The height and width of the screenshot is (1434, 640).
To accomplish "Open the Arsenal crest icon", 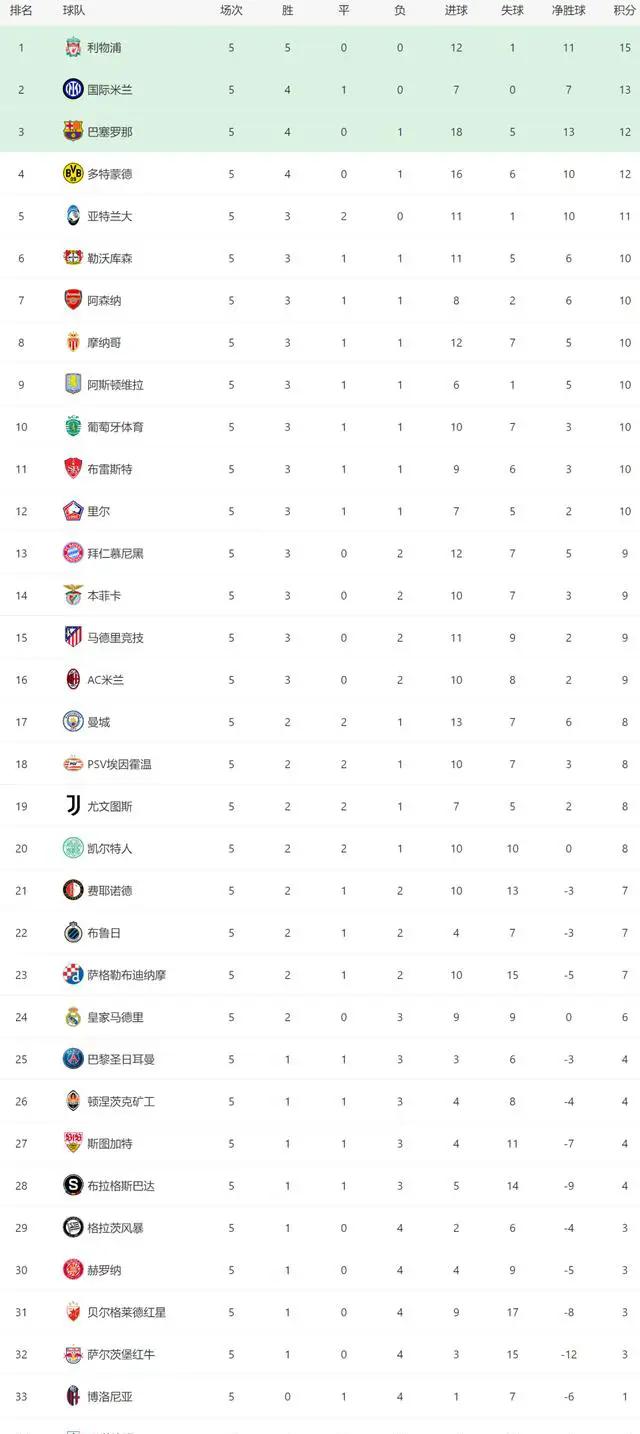I will click(x=72, y=300).
